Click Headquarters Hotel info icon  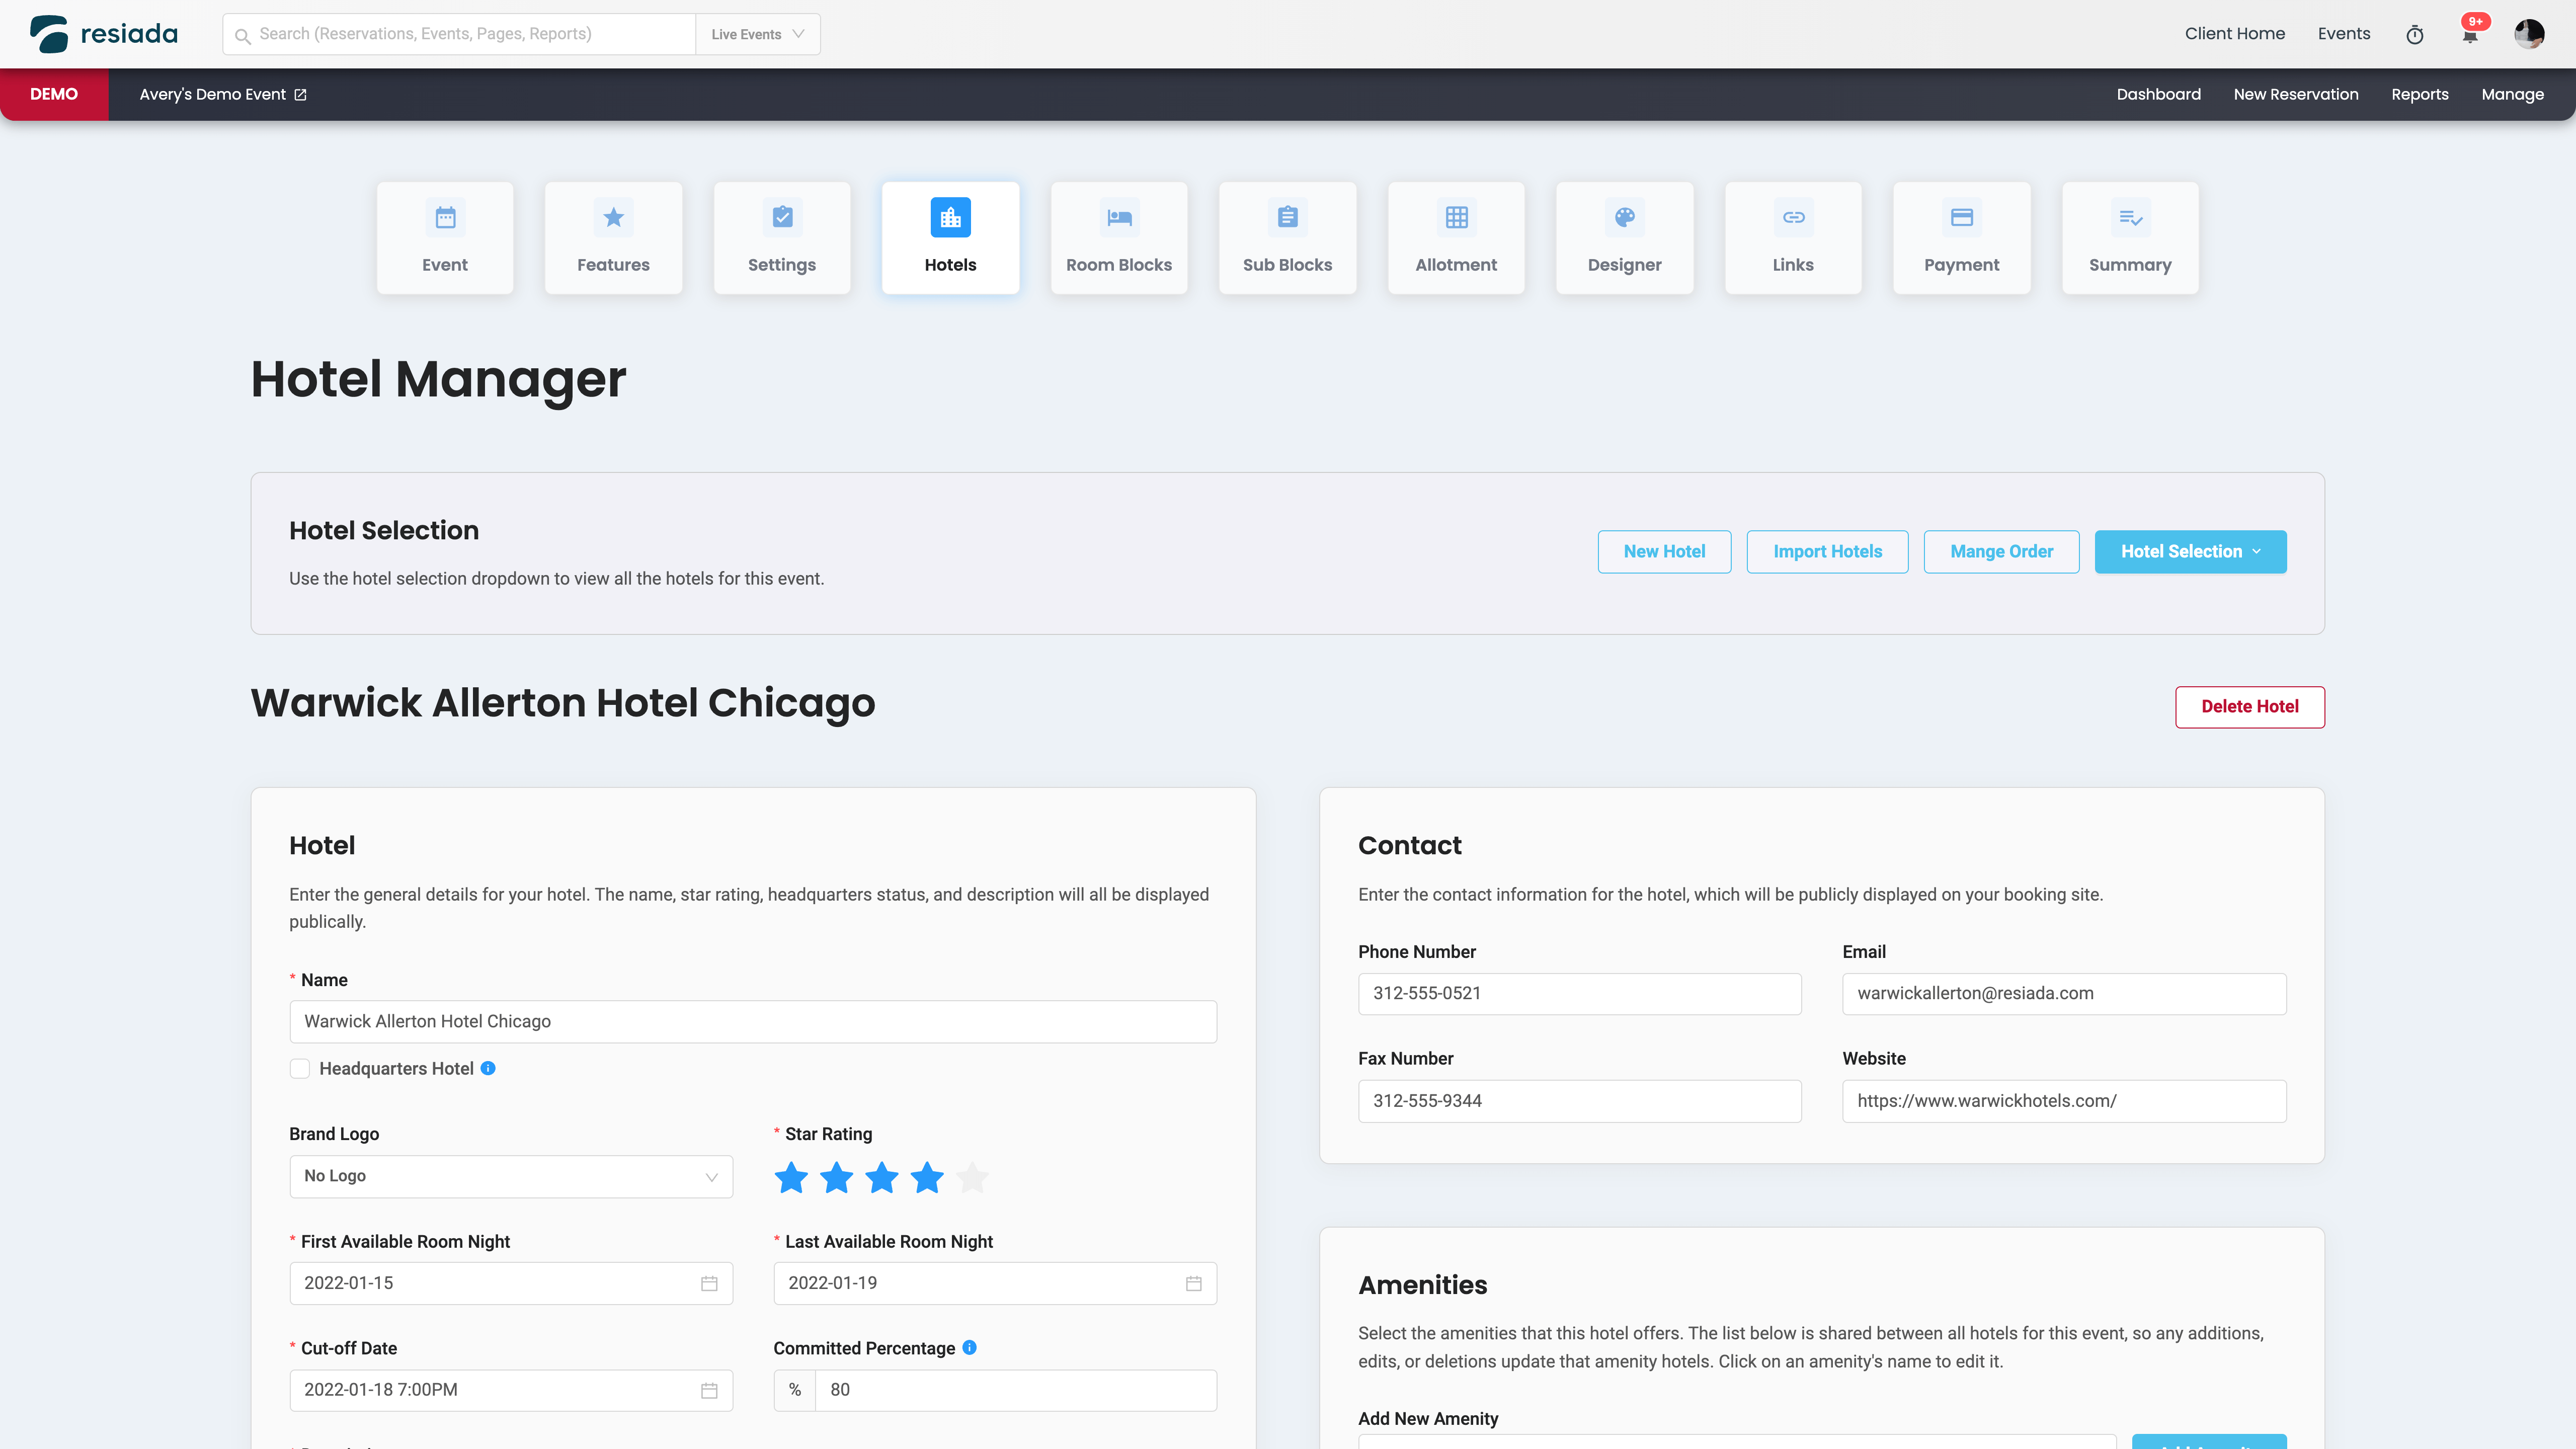coord(488,1068)
